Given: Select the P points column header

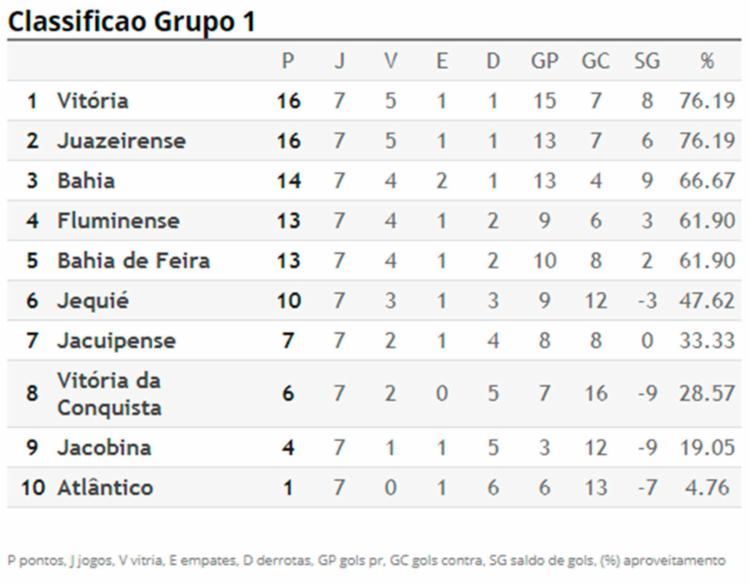Looking at the screenshot, I should [288, 61].
